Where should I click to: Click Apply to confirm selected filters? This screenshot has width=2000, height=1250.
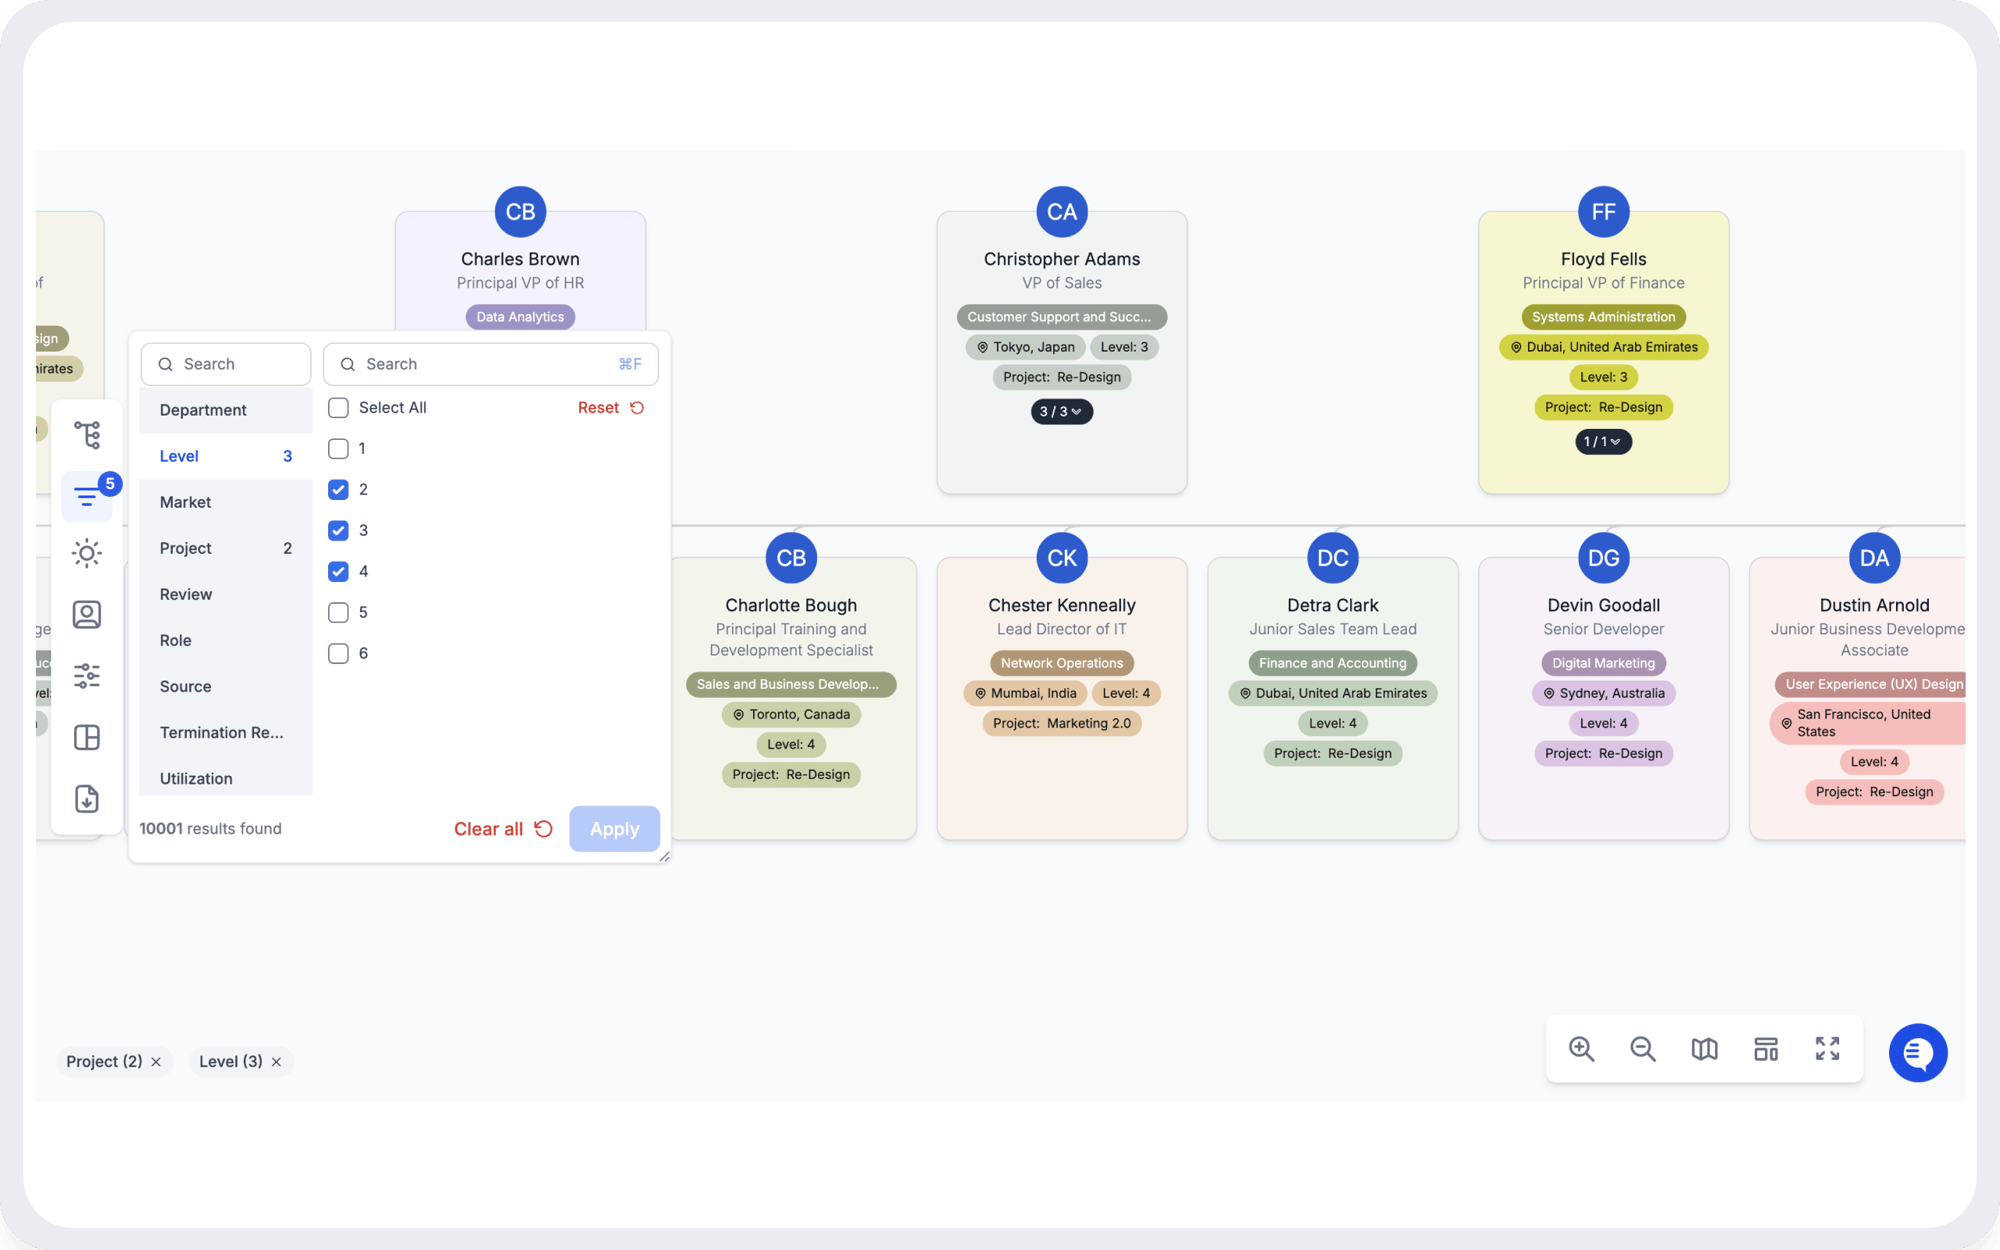[615, 828]
